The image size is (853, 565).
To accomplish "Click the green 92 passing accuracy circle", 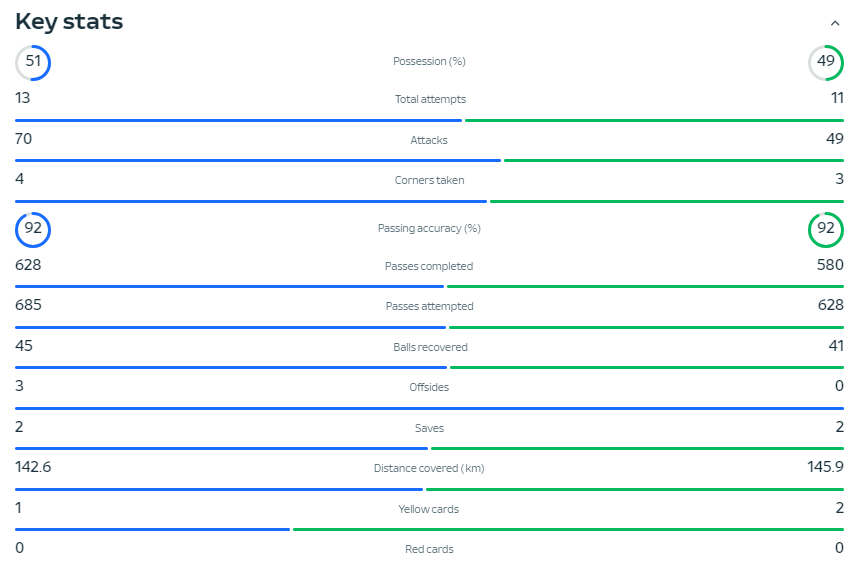I will click(825, 229).
